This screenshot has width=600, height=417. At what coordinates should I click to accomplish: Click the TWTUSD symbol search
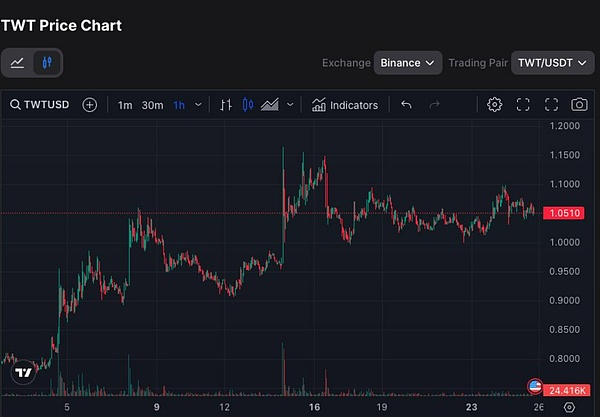pos(42,105)
